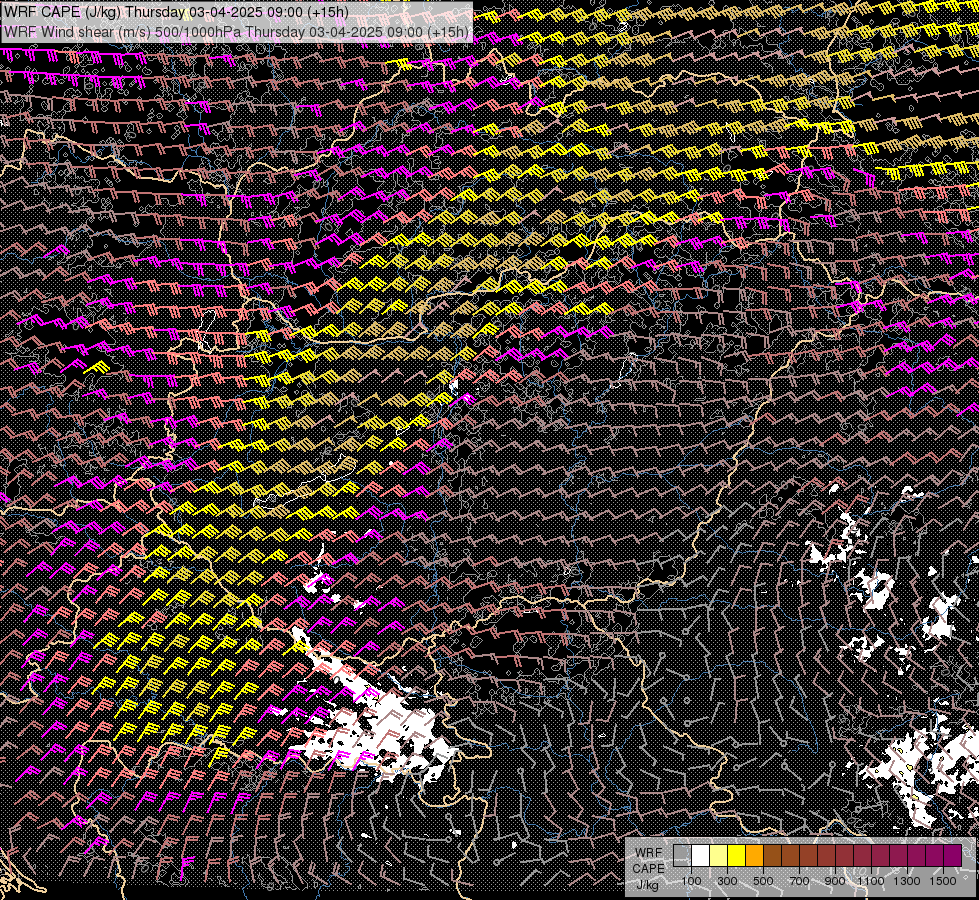This screenshot has width=979, height=900.
Task: Click the legend label 1300
Action: pos(907,881)
